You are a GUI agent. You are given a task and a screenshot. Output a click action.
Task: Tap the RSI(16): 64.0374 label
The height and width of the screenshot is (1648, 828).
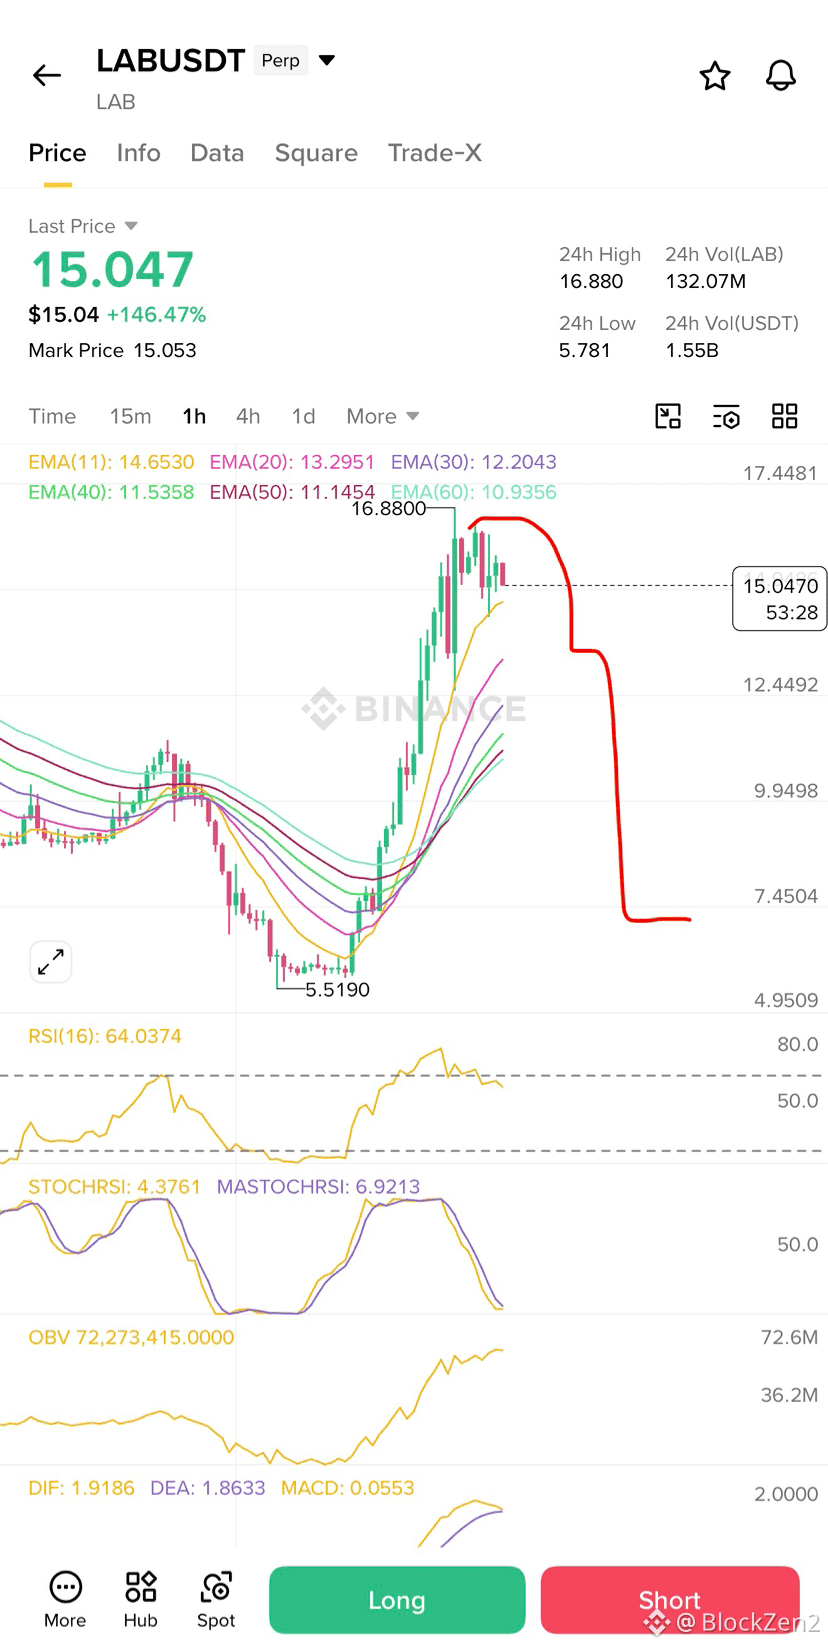(105, 1036)
